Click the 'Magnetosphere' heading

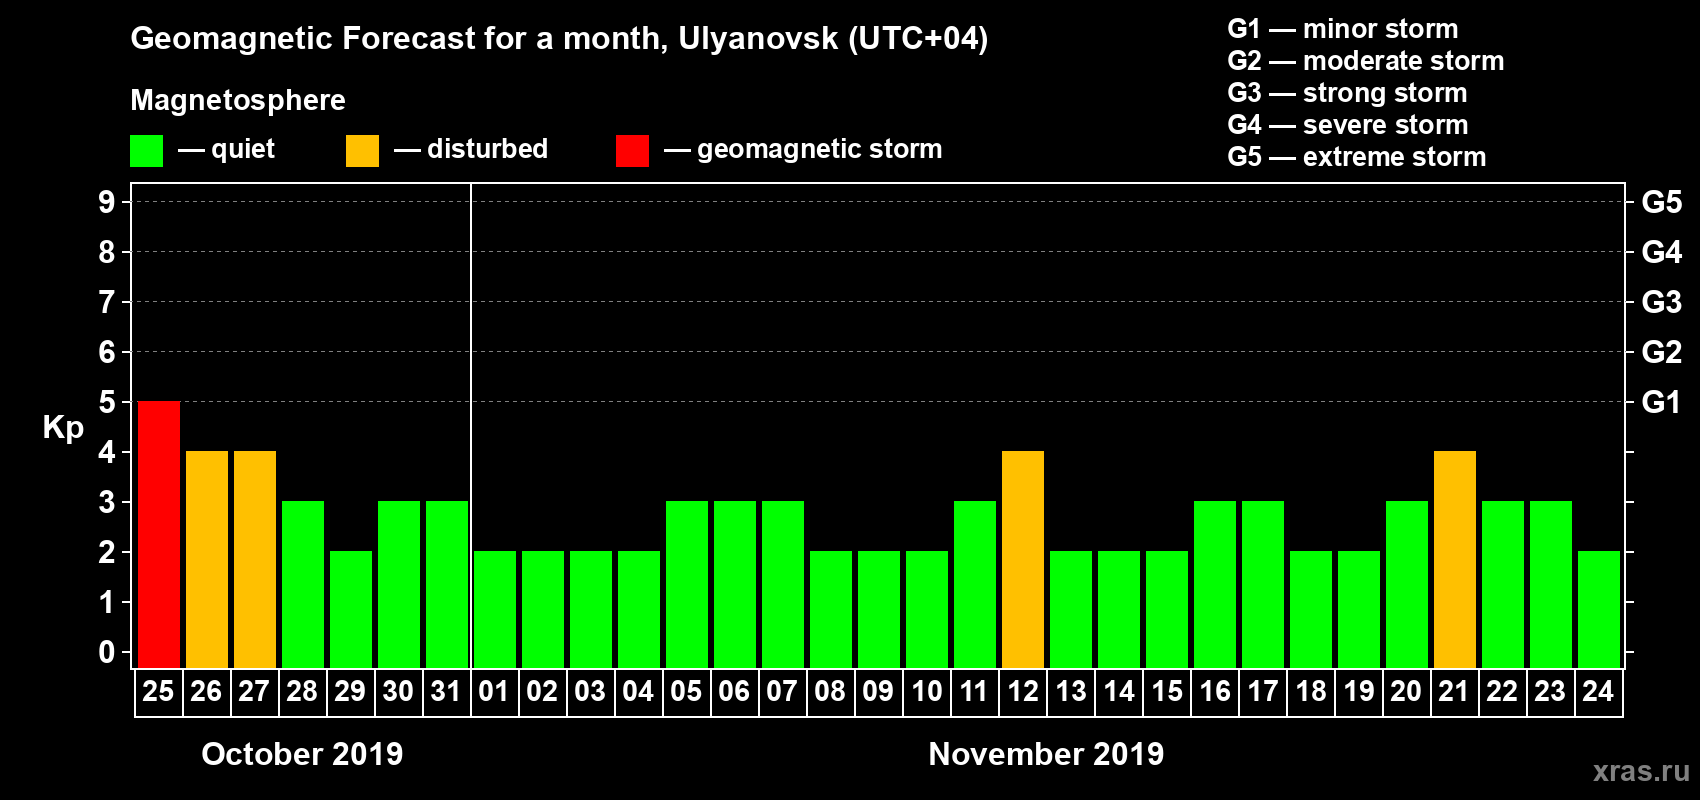(238, 100)
